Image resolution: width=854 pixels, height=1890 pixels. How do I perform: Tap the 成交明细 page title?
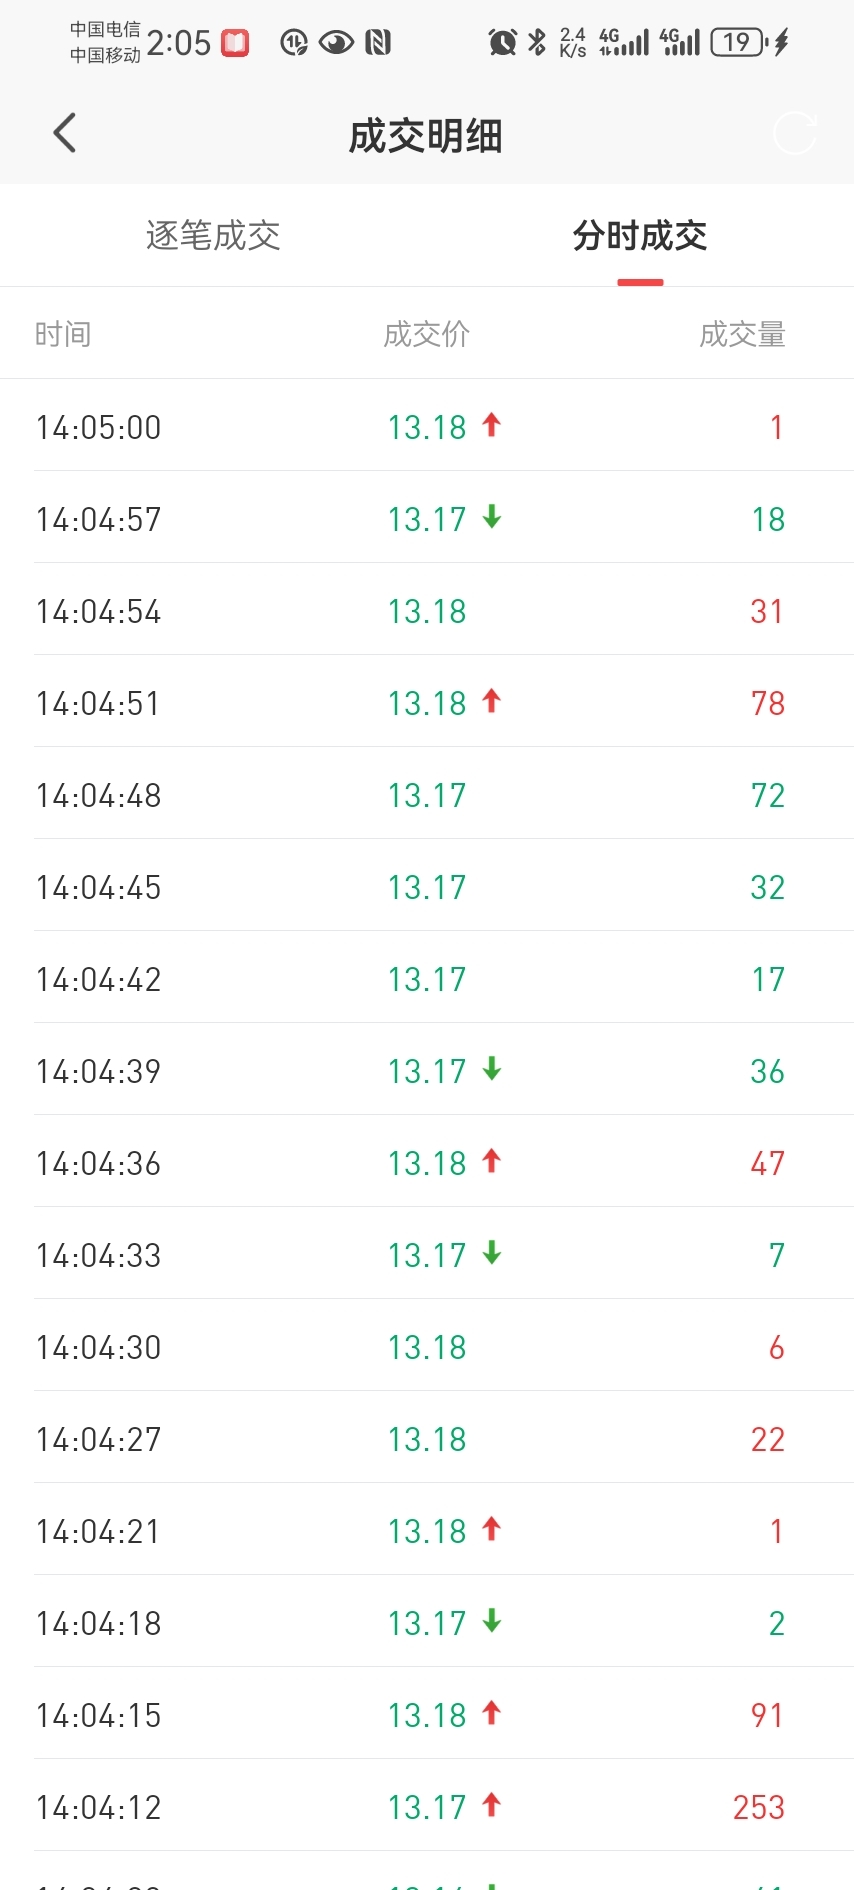426,136
